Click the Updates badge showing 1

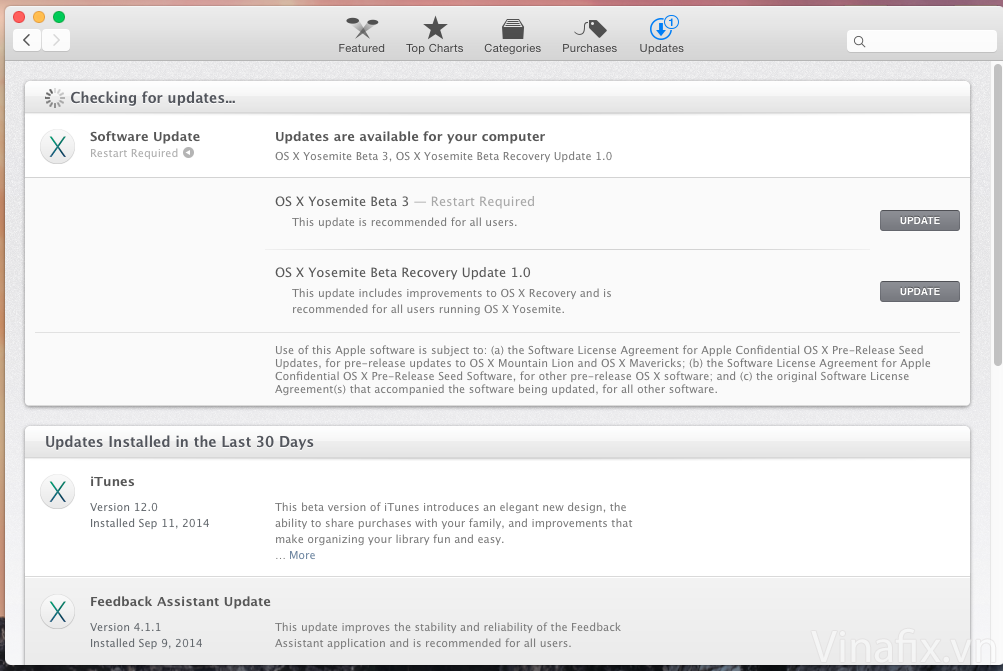coord(670,22)
